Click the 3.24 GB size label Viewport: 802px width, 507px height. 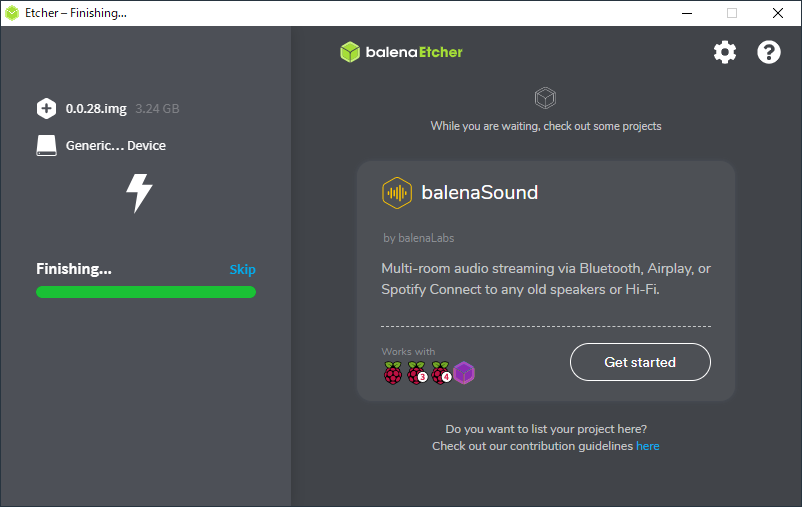157,108
